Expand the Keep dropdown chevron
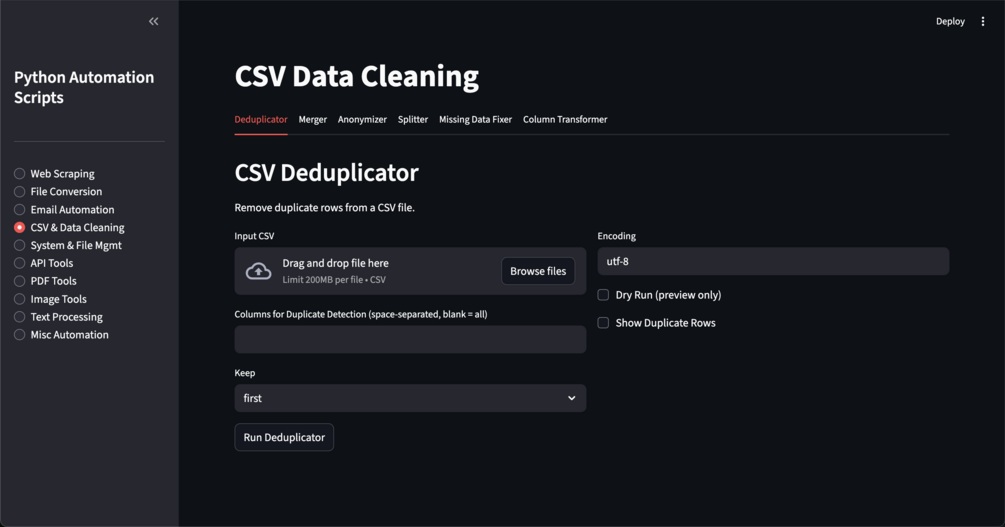1005x527 pixels. click(571, 398)
